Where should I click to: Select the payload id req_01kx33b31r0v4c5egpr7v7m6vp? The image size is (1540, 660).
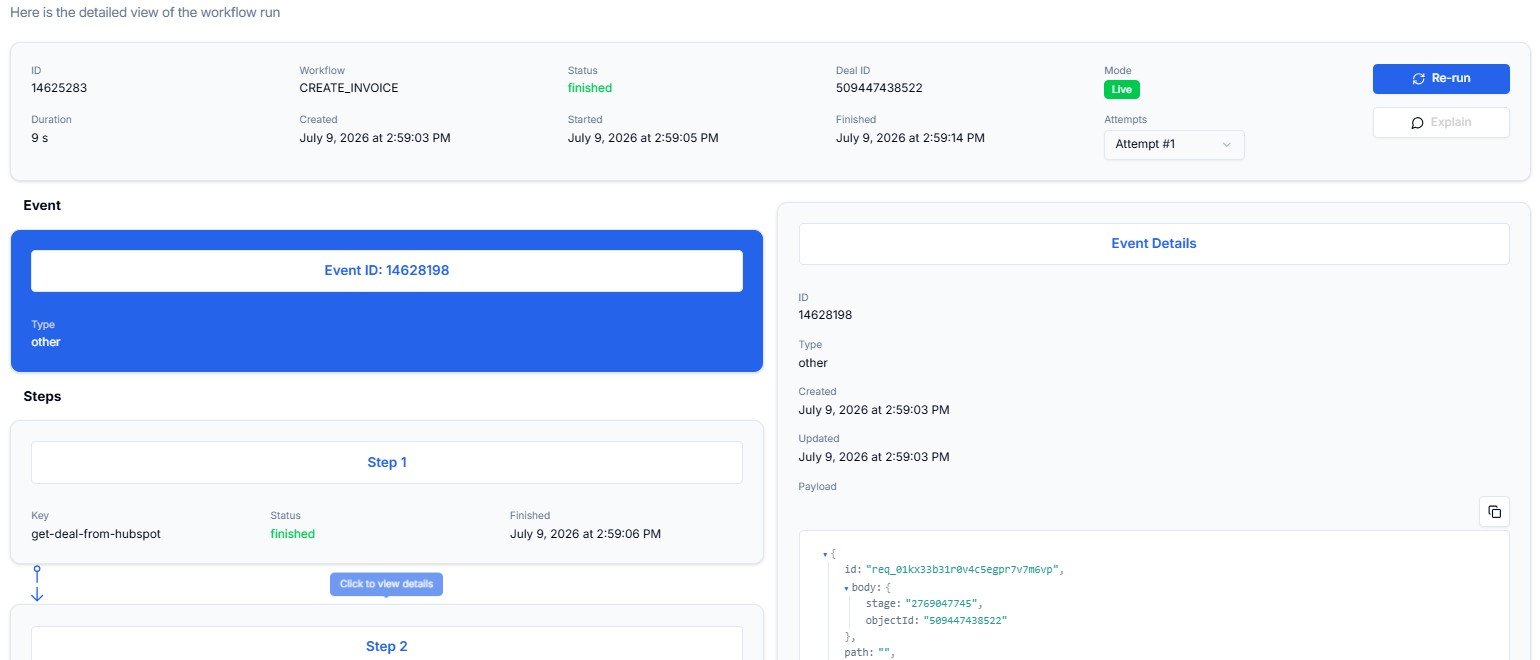[x=963, y=569]
